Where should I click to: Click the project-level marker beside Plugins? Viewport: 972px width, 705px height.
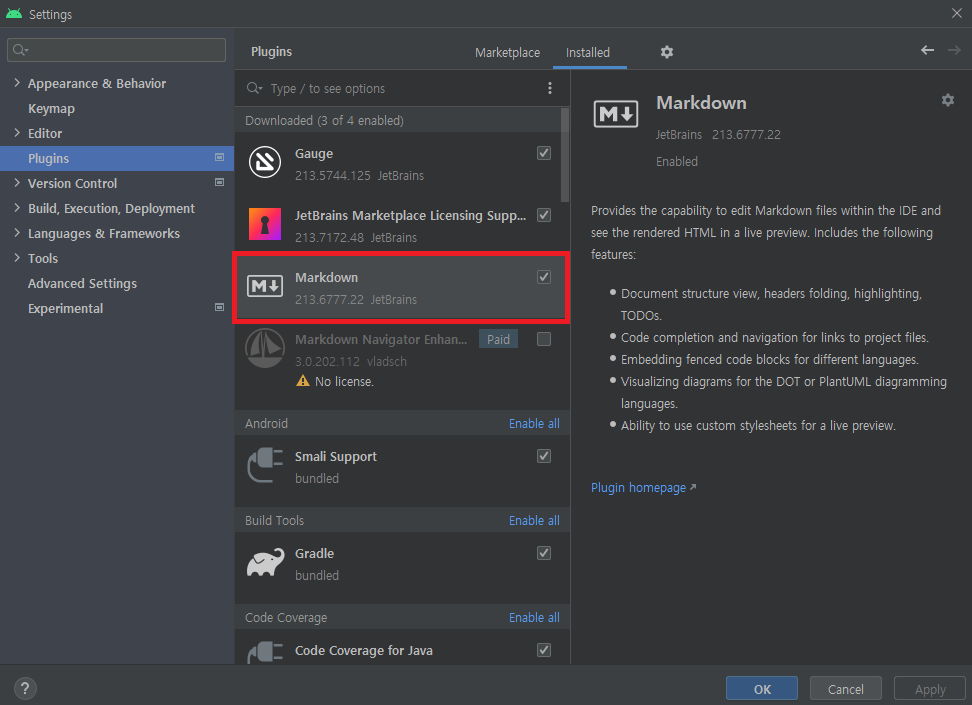point(219,157)
